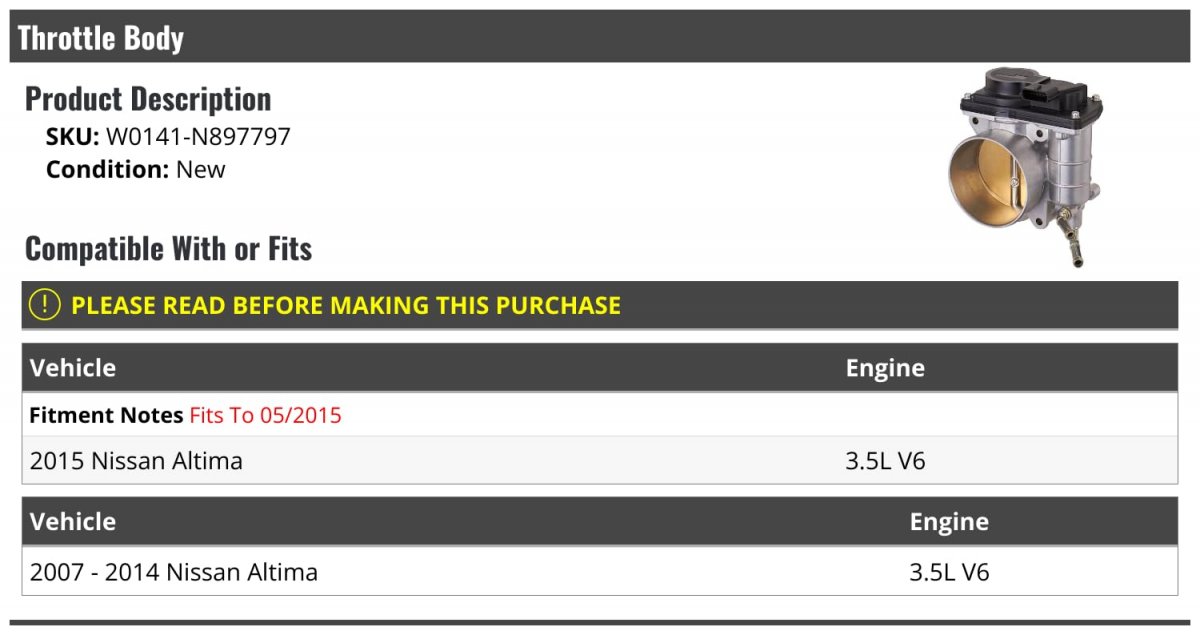Image resolution: width=1200 pixels, height=635 pixels.
Task: Click 3.5L V6 engine for 2007 - 2014 Altima
Action: [x=949, y=572]
